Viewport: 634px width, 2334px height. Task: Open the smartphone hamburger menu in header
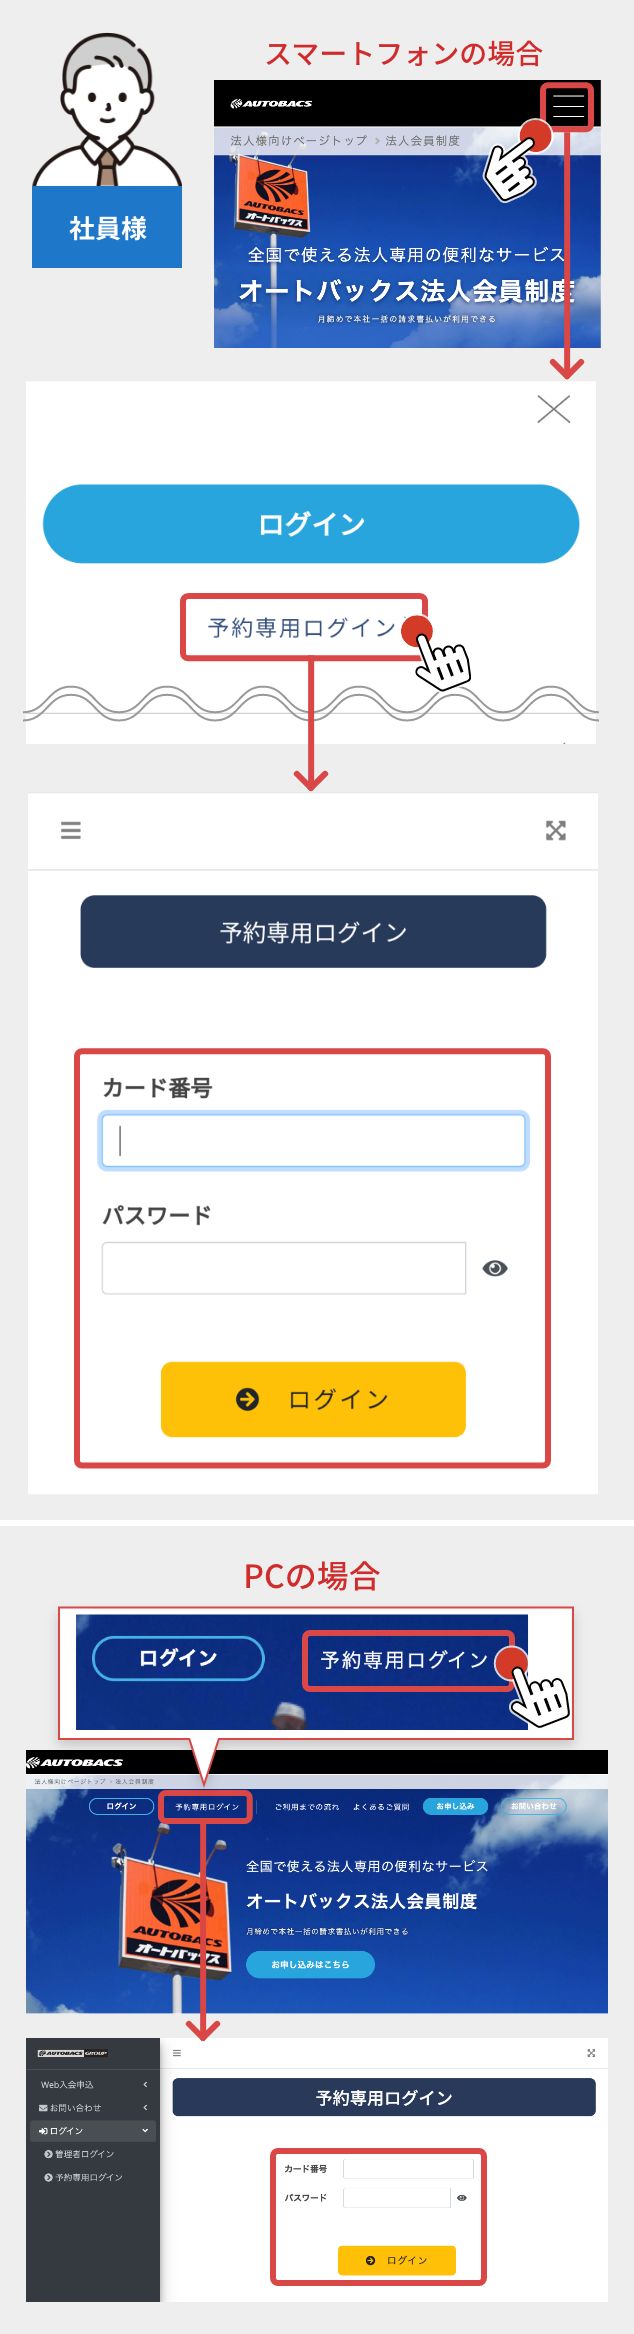click(x=568, y=106)
